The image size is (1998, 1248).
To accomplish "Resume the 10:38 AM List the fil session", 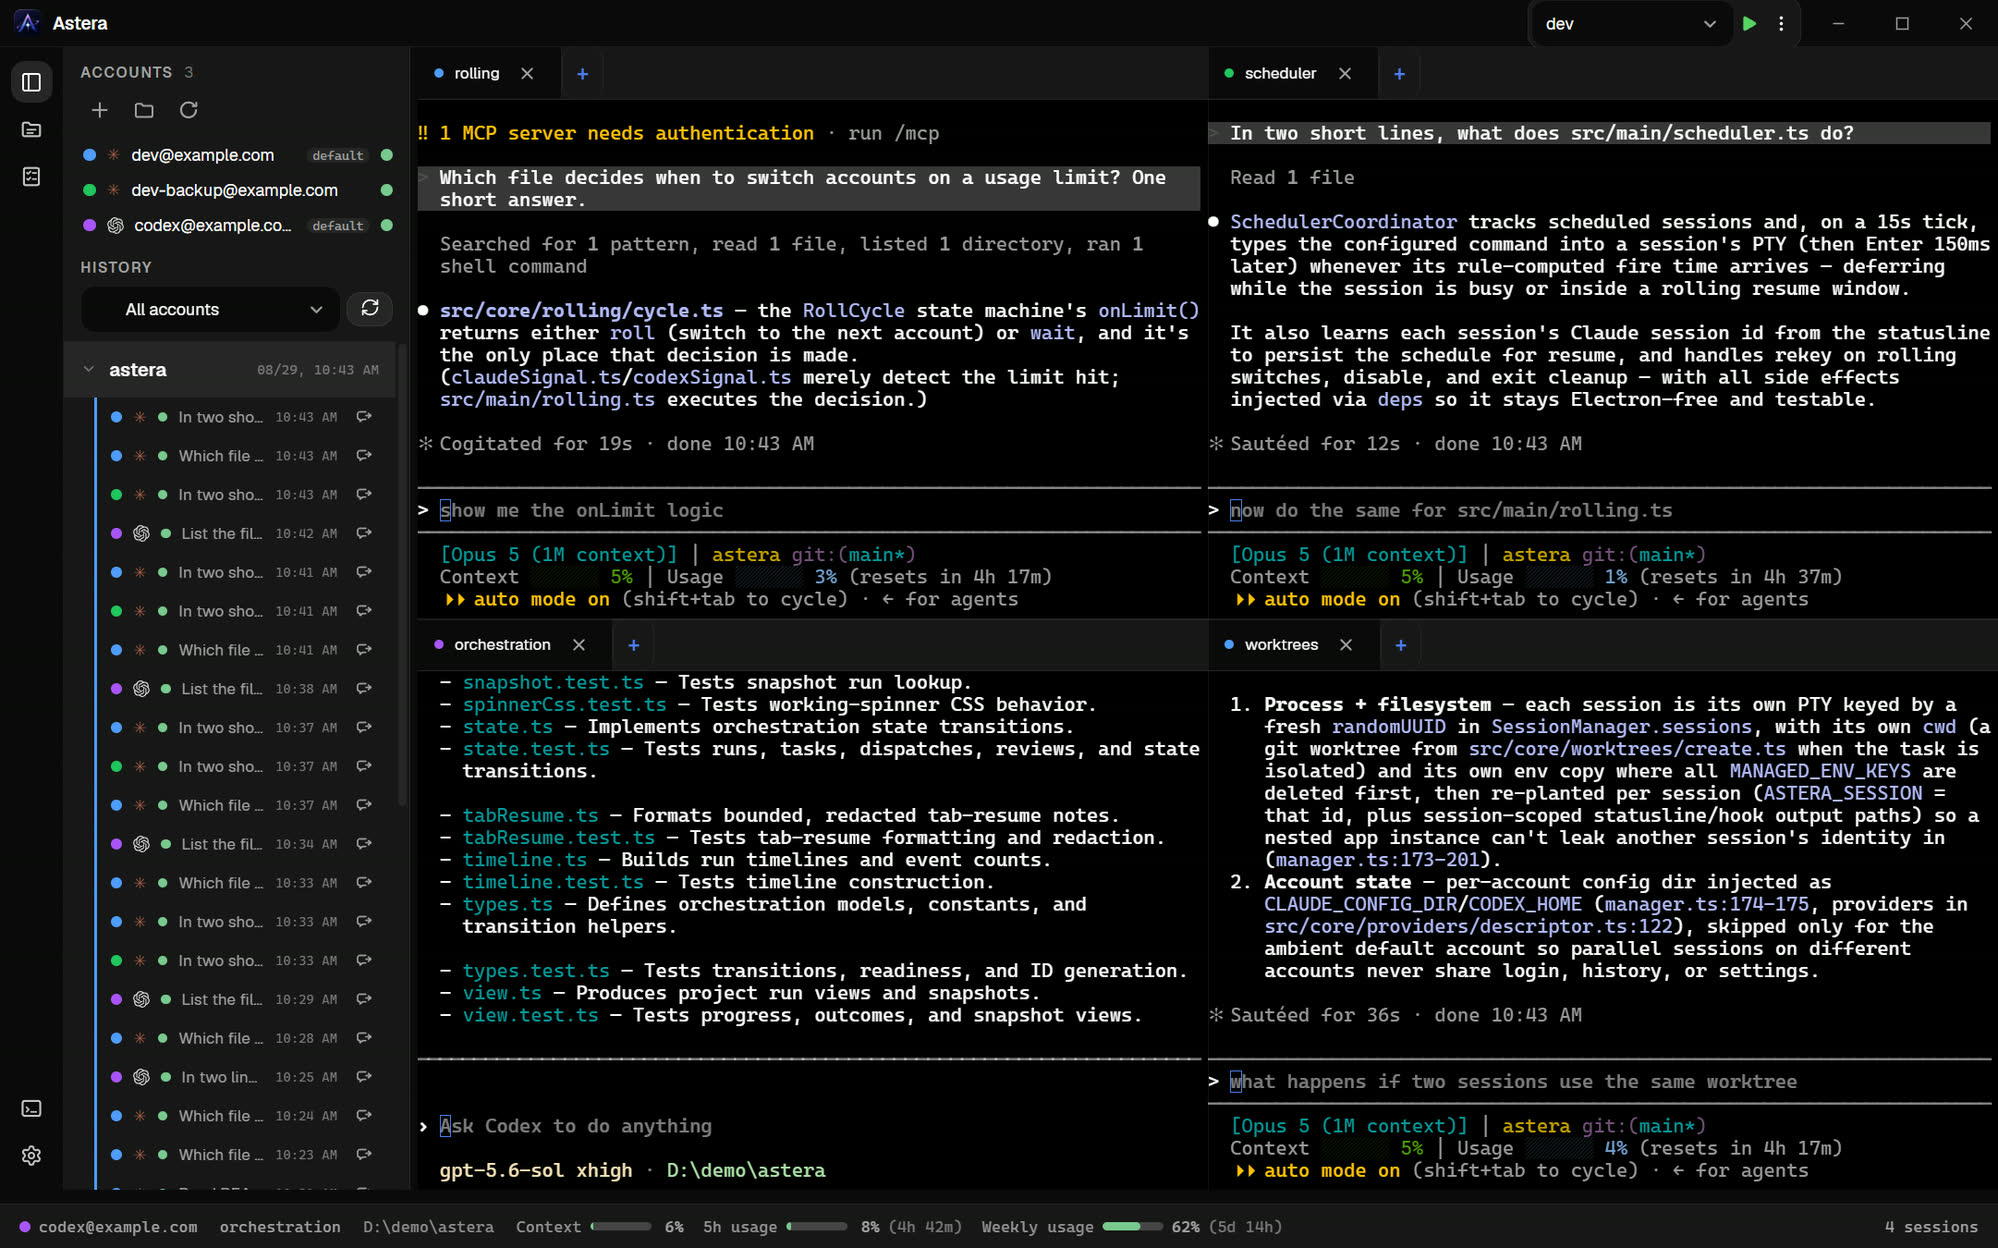I will [x=364, y=688].
